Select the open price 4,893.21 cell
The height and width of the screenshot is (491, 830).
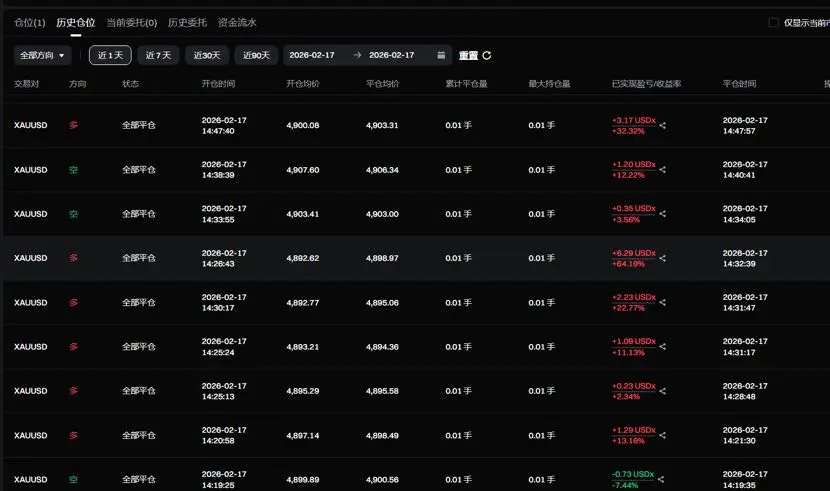pos(303,347)
